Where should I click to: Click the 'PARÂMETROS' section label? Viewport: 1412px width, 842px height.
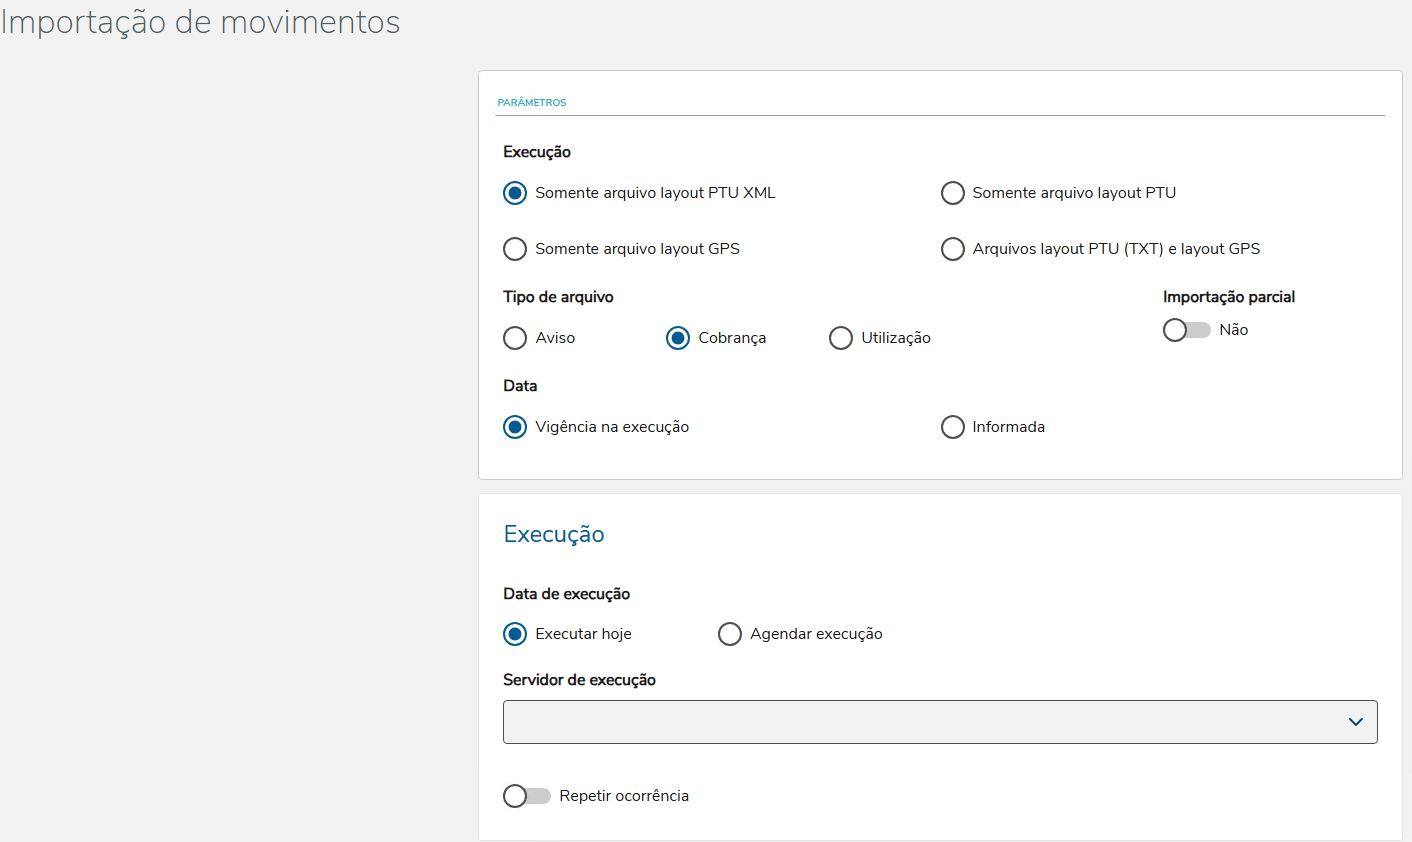[532, 103]
